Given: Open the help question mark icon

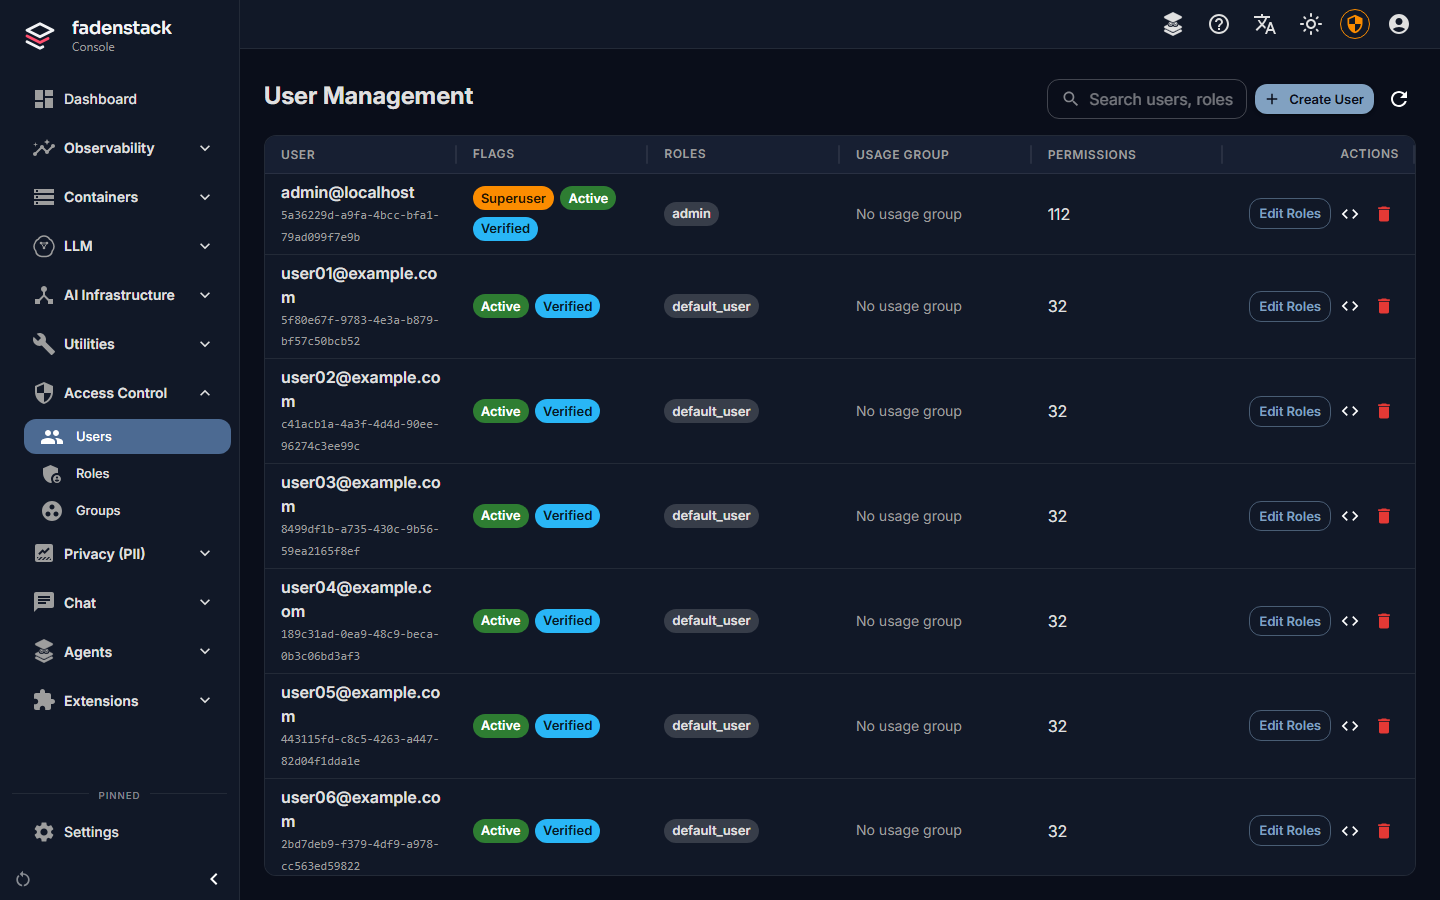Looking at the screenshot, I should point(1219,24).
